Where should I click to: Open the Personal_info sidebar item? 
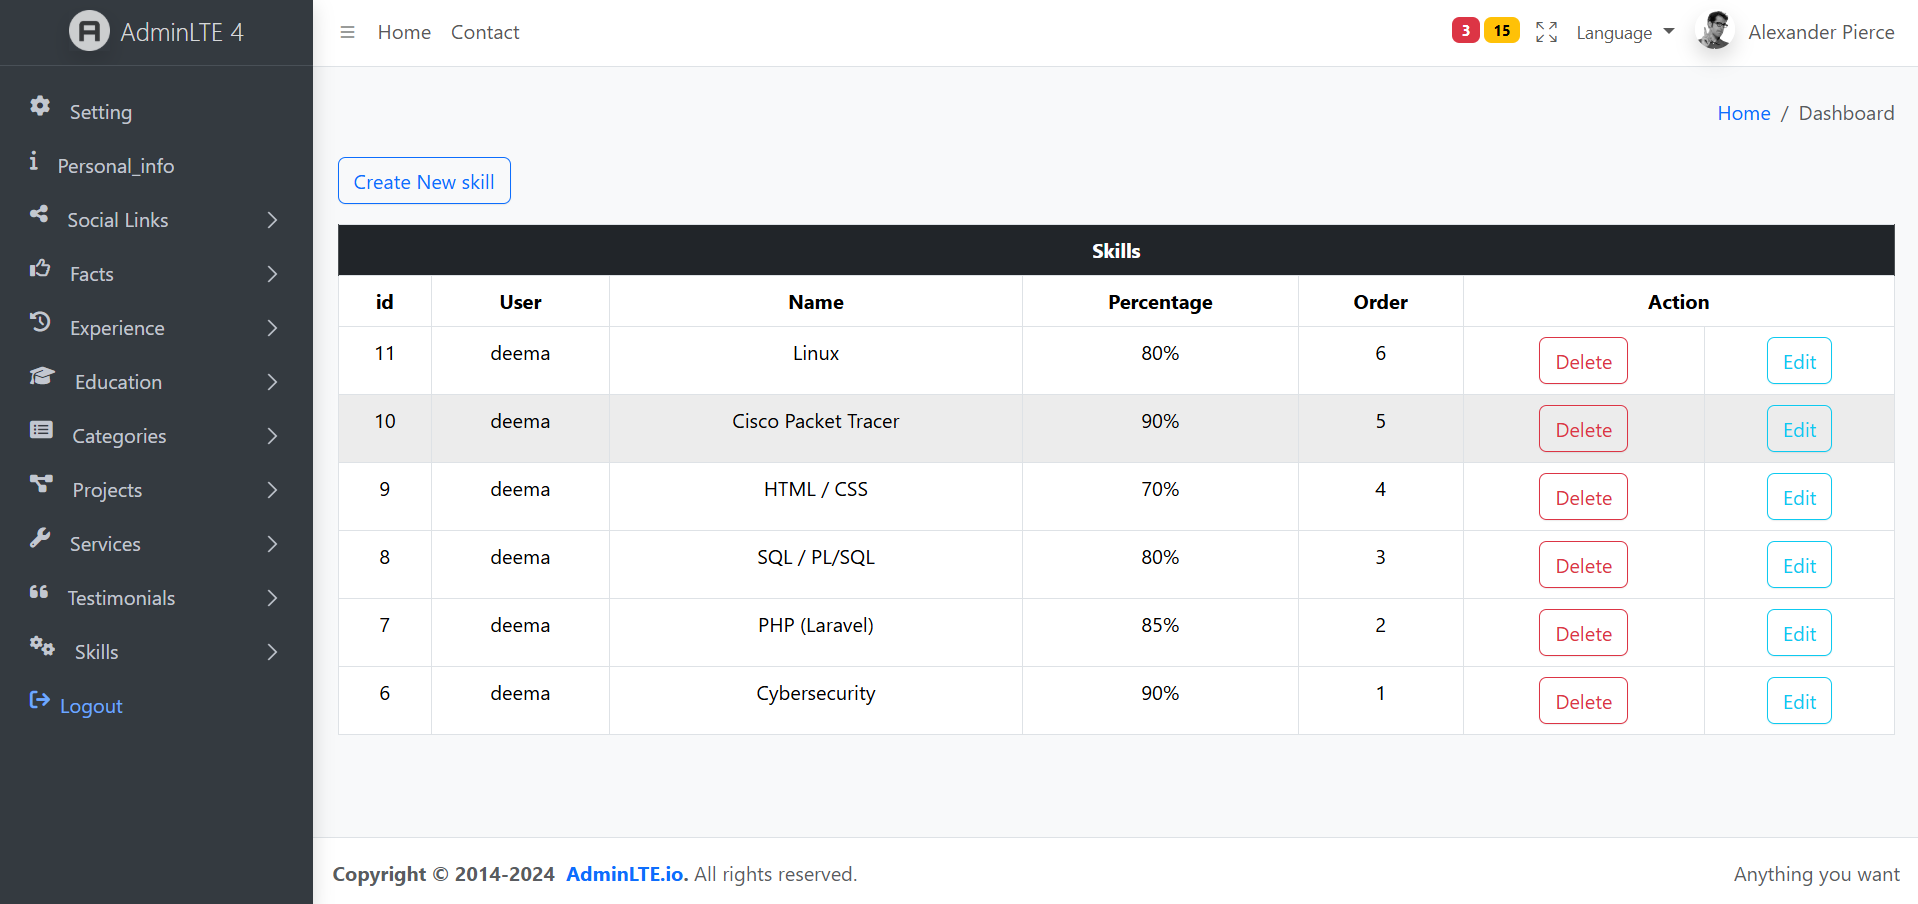tap(156, 166)
